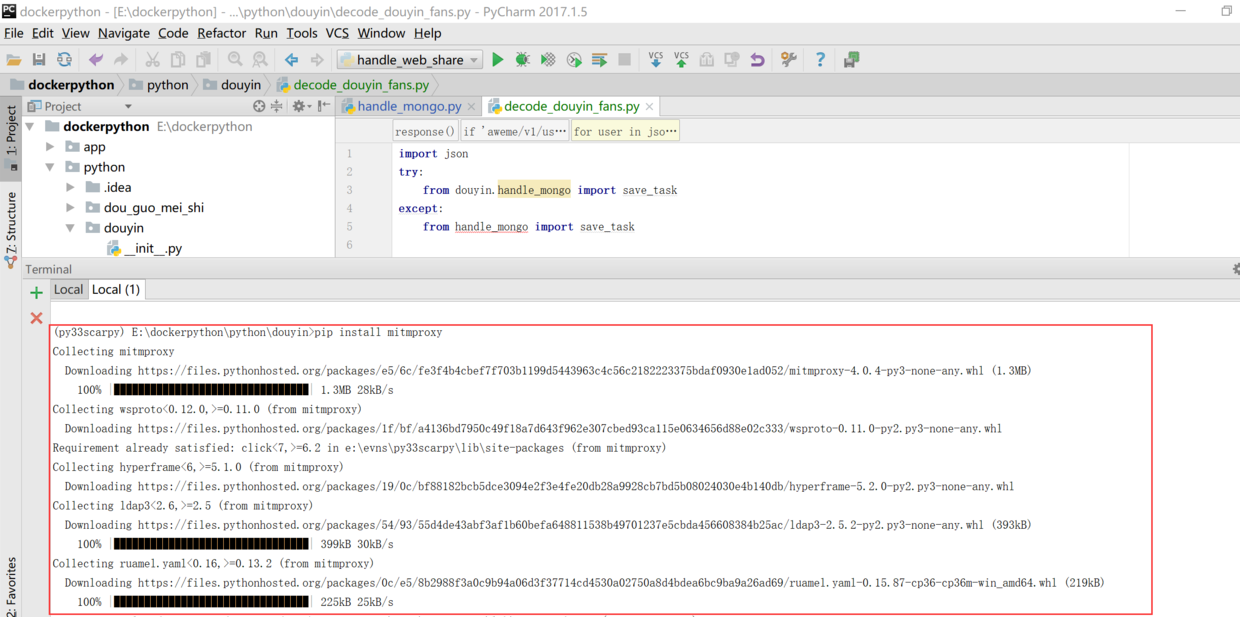The width and height of the screenshot is (1240, 617).
Task: Select __init__.py in project tree
Action: (145, 248)
